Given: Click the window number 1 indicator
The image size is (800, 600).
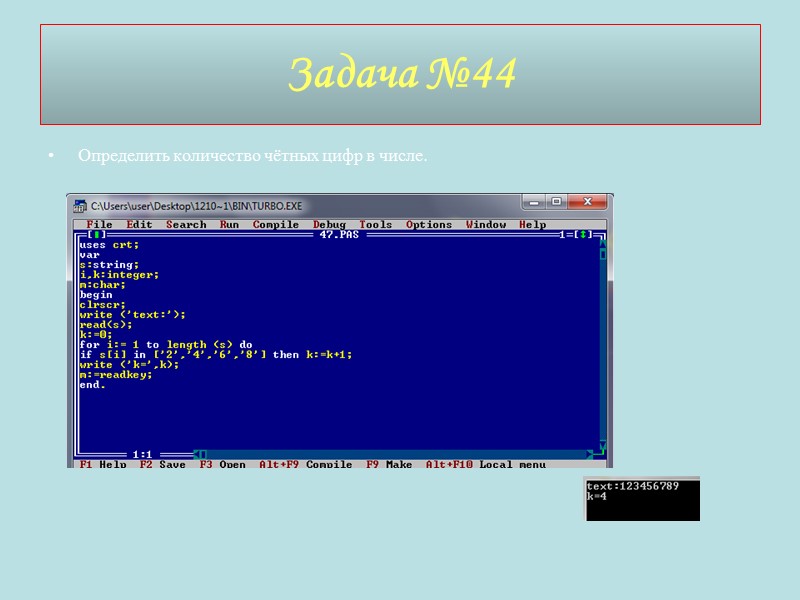Looking at the screenshot, I should 562,235.
